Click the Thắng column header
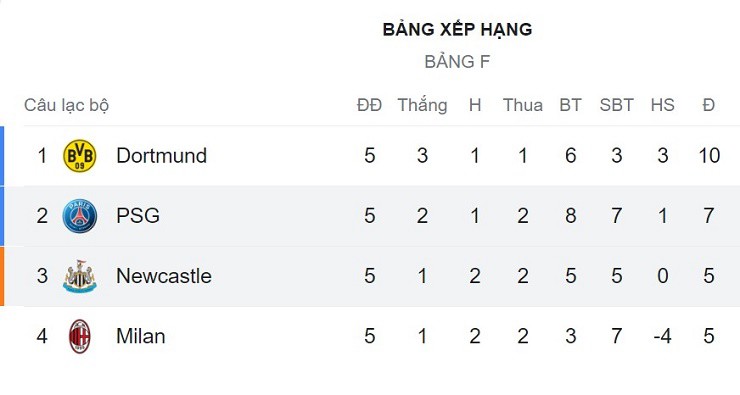The height and width of the screenshot is (395, 740). click(x=422, y=105)
